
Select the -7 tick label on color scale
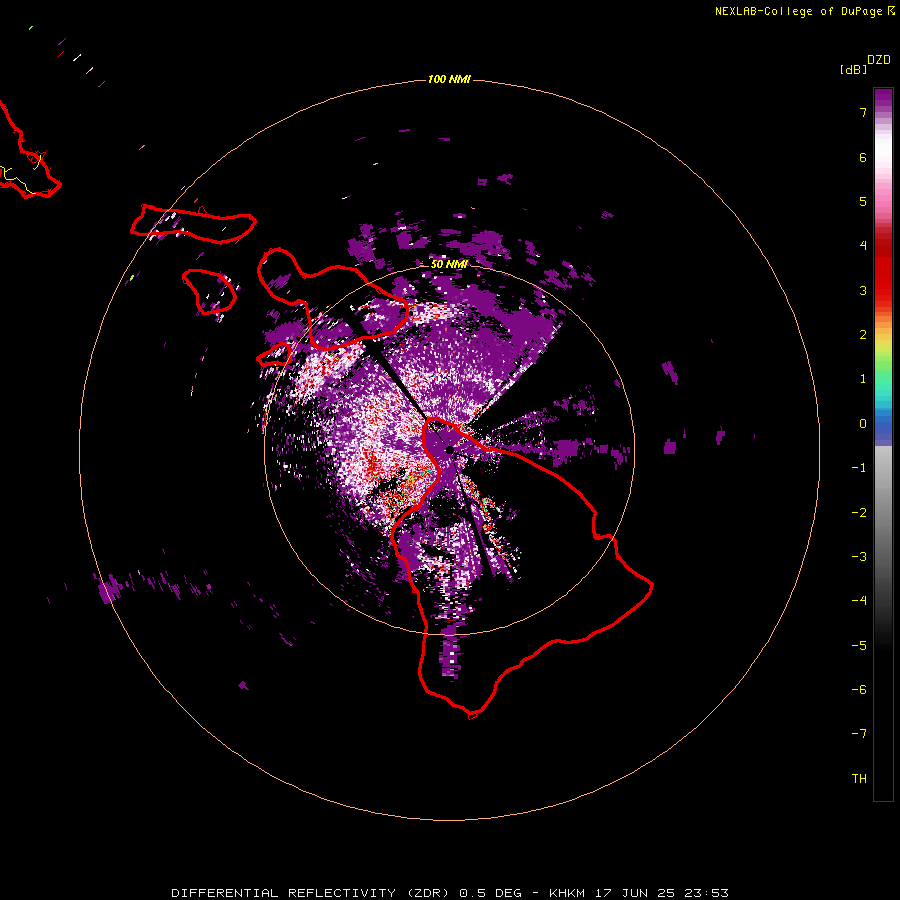pyautogui.click(x=859, y=734)
